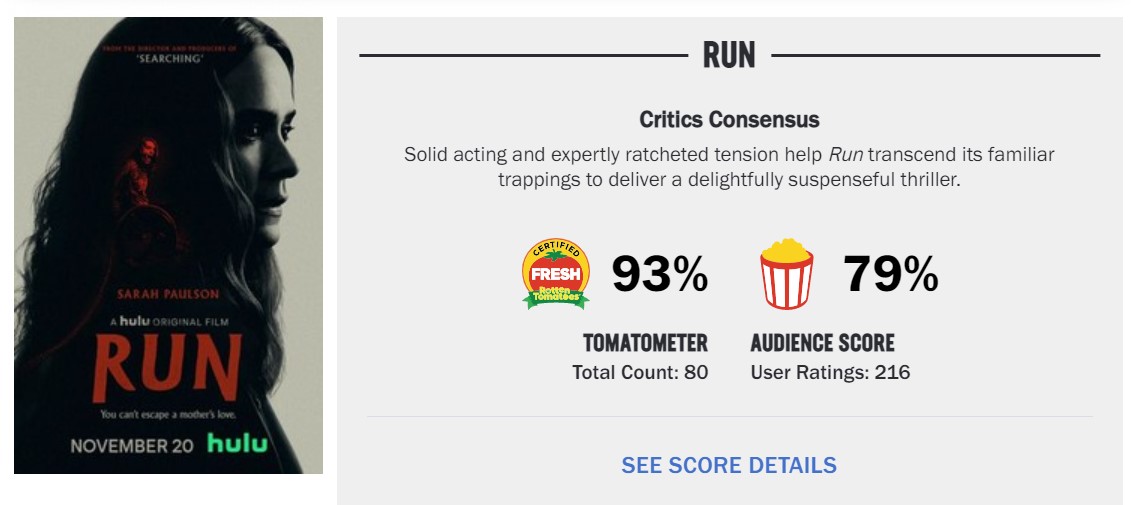1145x505 pixels.
Task: Select the AUDIENCE SCORE label
Action: (822, 343)
